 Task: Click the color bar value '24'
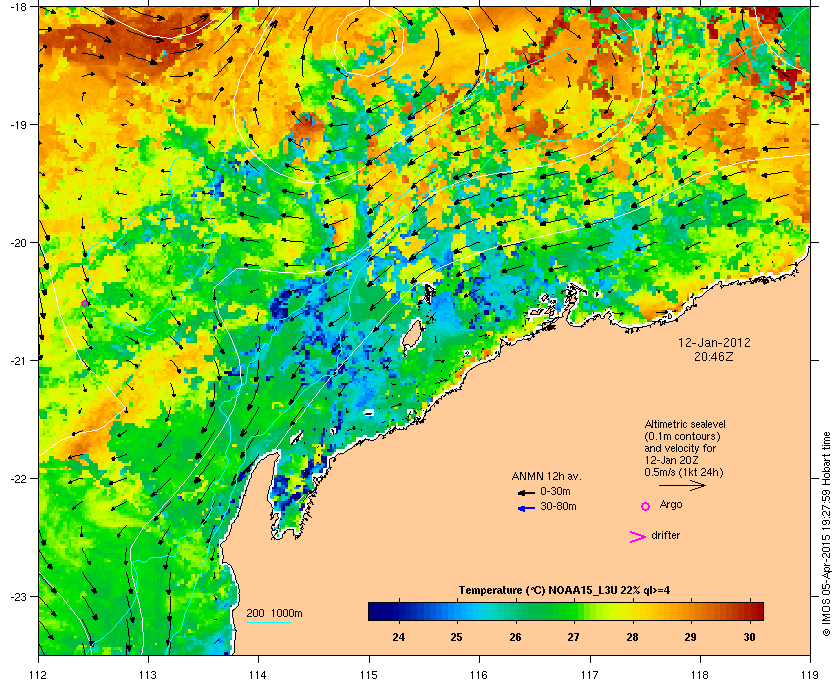[399, 637]
